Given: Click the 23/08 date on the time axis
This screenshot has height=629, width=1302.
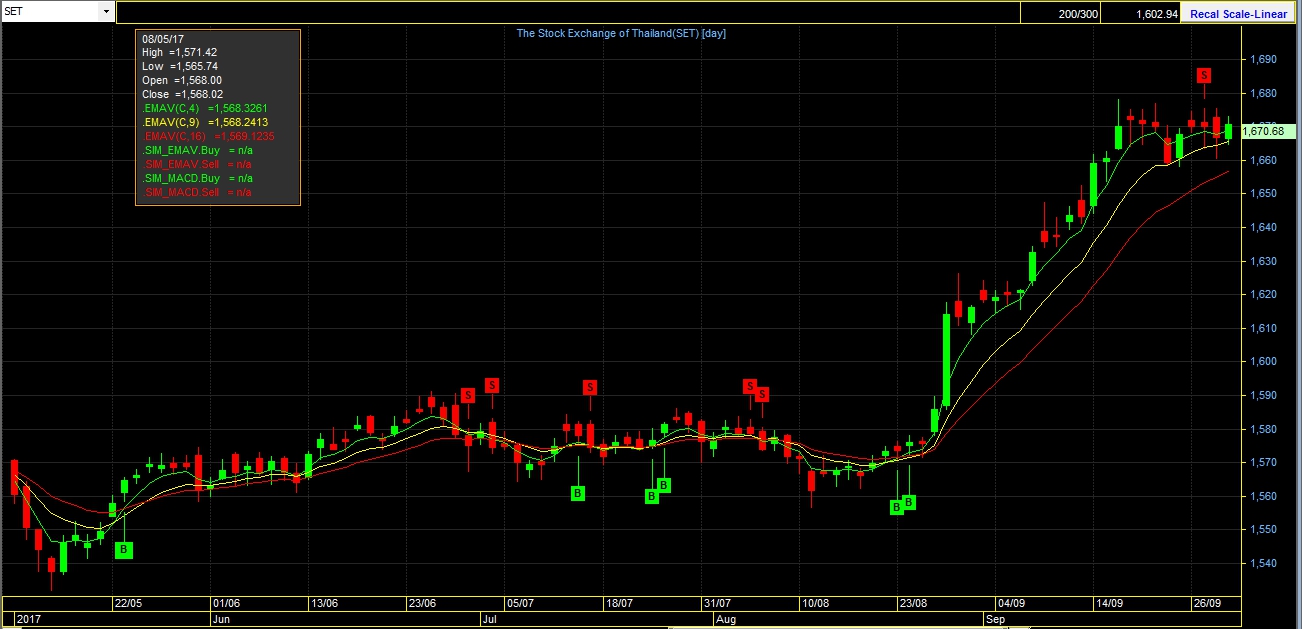Looking at the screenshot, I should tap(912, 604).
